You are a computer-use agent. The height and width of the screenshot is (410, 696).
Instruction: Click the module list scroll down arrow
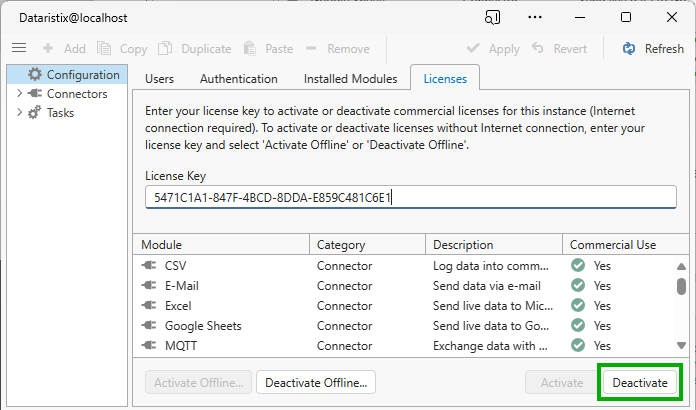click(x=681, y=345)
